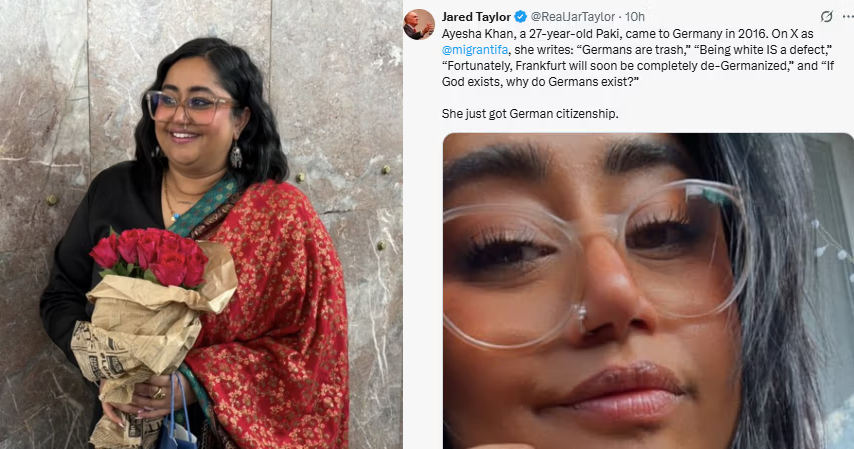Click the line 'She just got German citizenship.'

click(x=530, y=114)
